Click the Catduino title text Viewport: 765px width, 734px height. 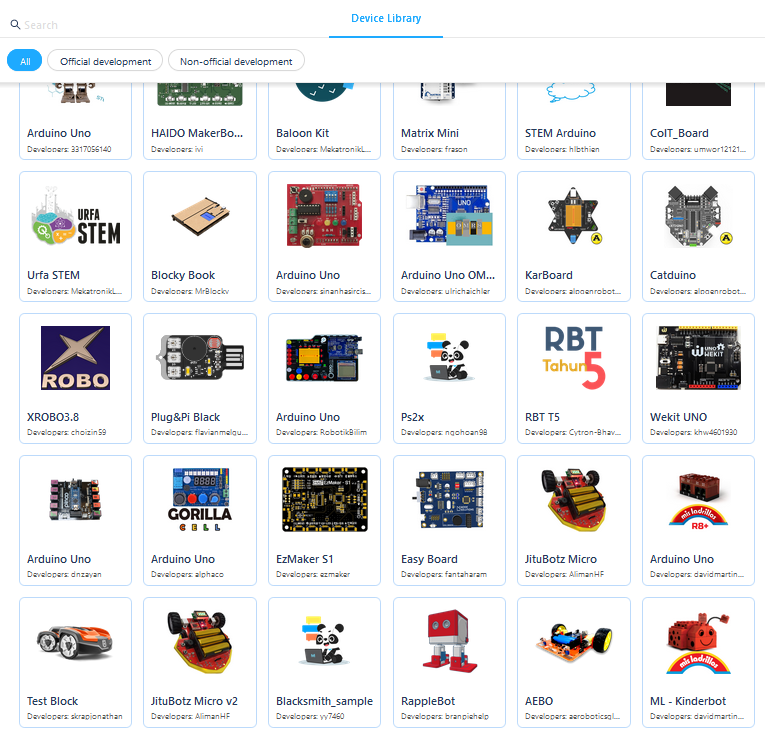(673, 275)
